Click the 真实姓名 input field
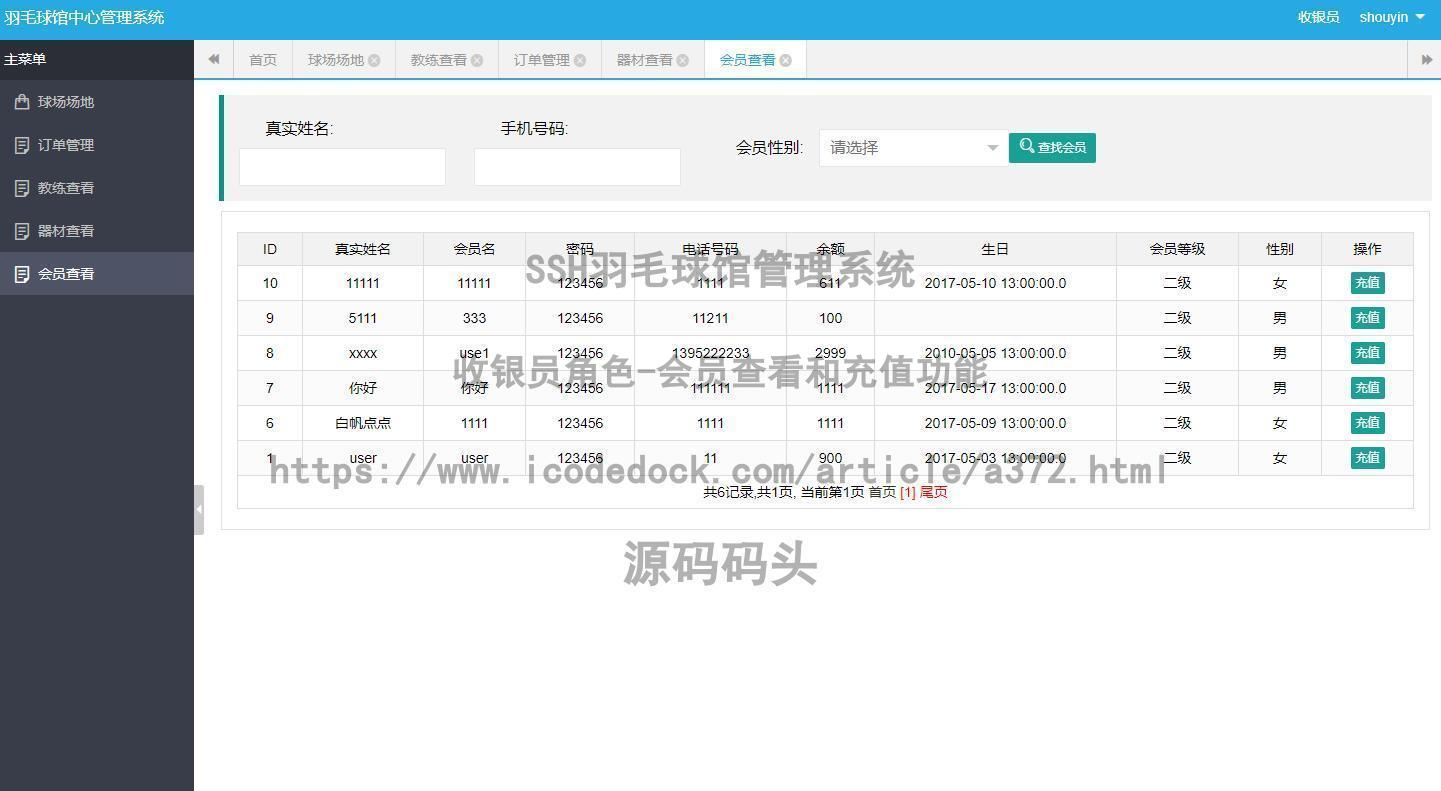The image size is (1441, 791). tap(341, 166)
